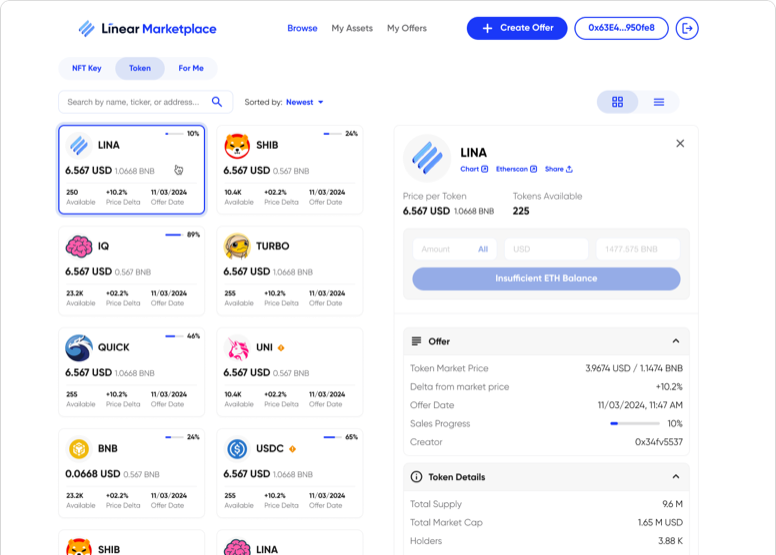
Task: Open the Etherscan link for LINA
Action: [516, 169]
